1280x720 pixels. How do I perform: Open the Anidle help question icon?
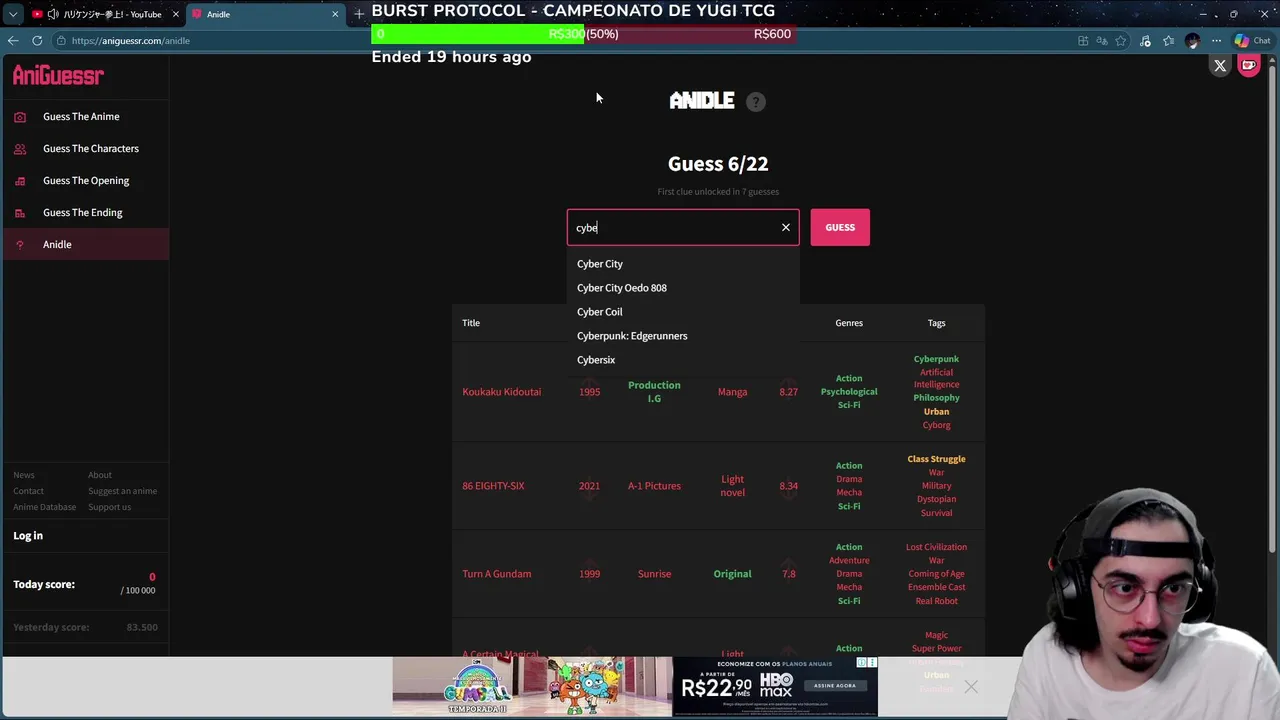(756, 101)
